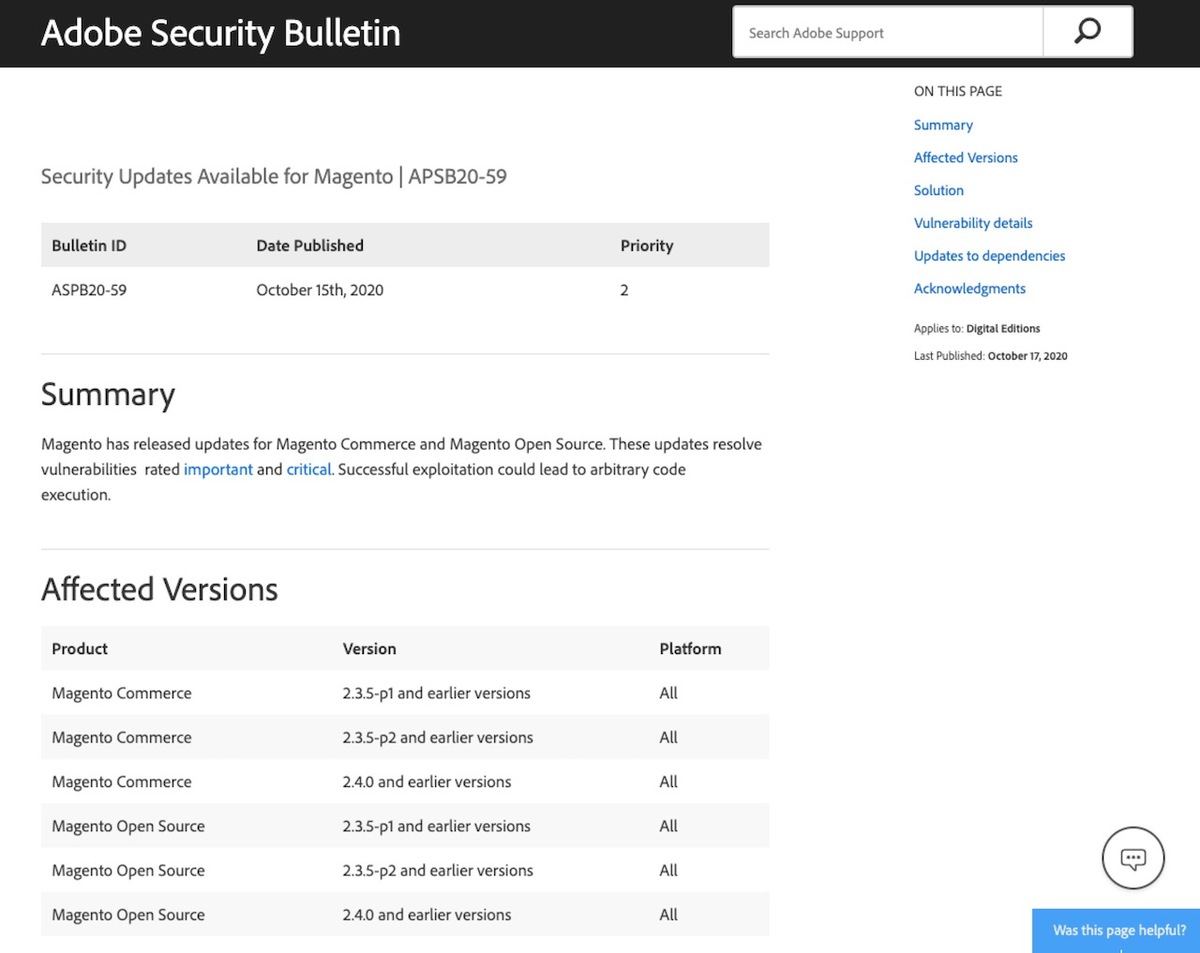Select the bulletin heading APSB20-59
1200x953 pixels.
click(274, 177)
